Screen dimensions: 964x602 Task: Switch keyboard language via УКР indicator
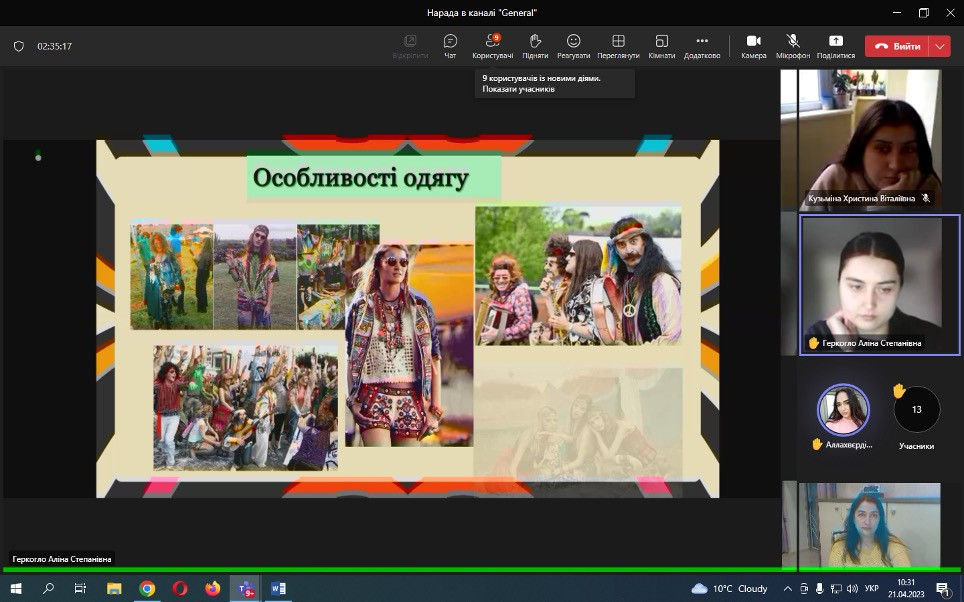coord(871,589)
